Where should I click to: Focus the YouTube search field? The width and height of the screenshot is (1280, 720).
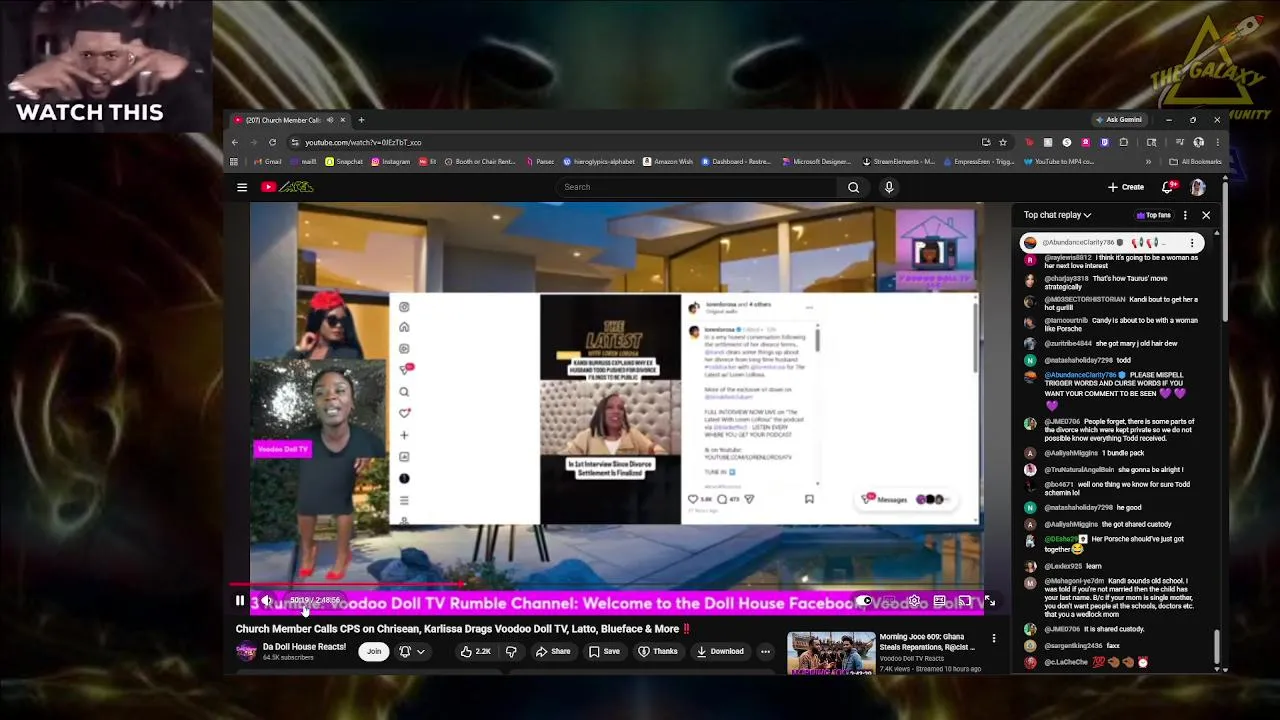click(697, 187)
